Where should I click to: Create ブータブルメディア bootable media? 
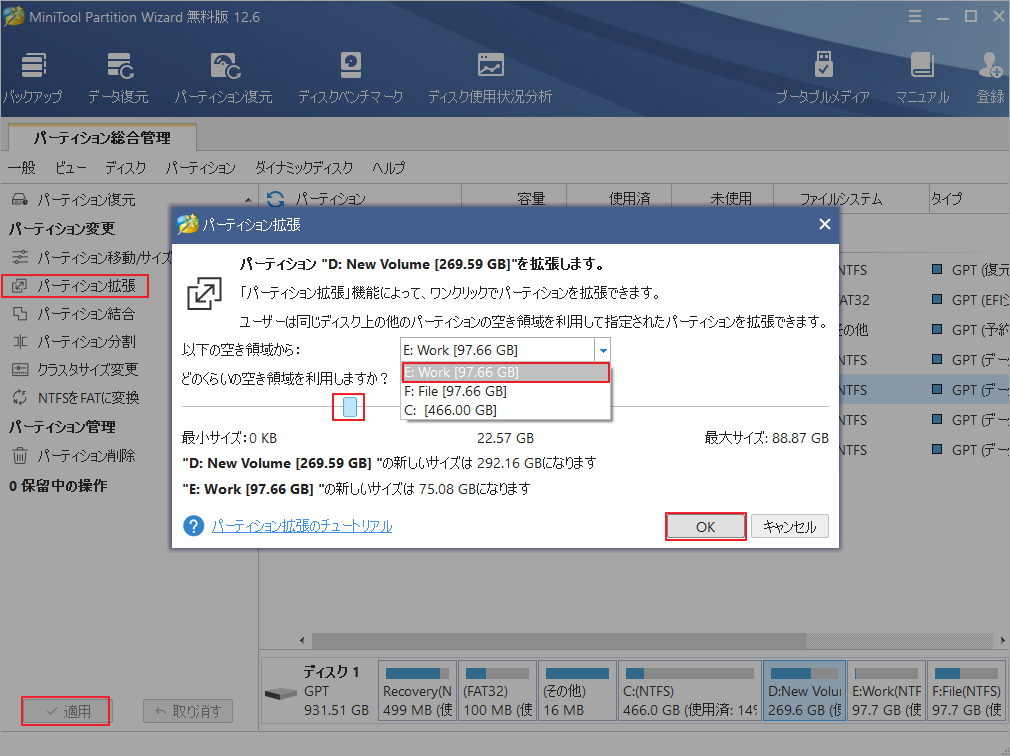(823, 79)
